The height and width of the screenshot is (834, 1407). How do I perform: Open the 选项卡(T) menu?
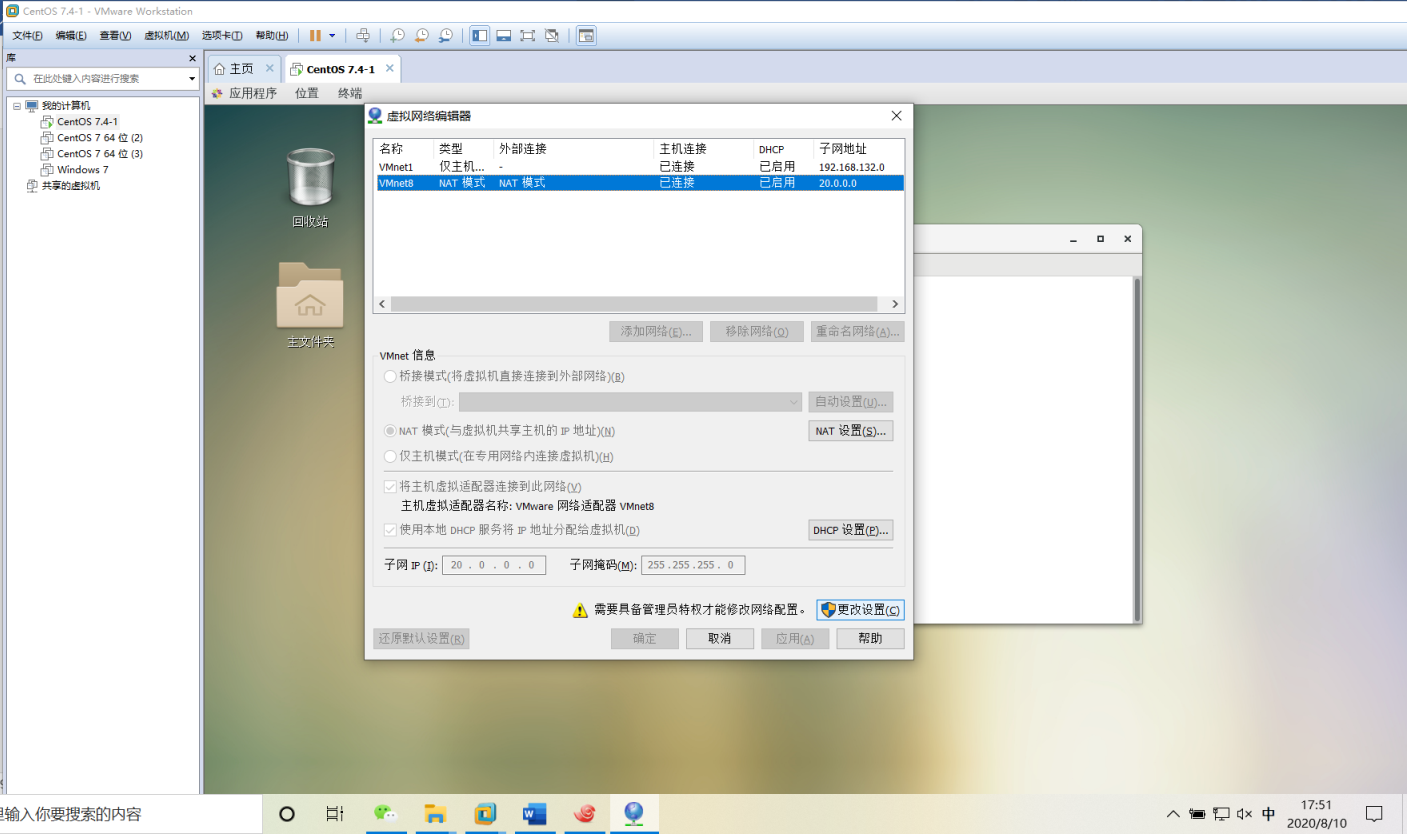(x=222, y=35)
